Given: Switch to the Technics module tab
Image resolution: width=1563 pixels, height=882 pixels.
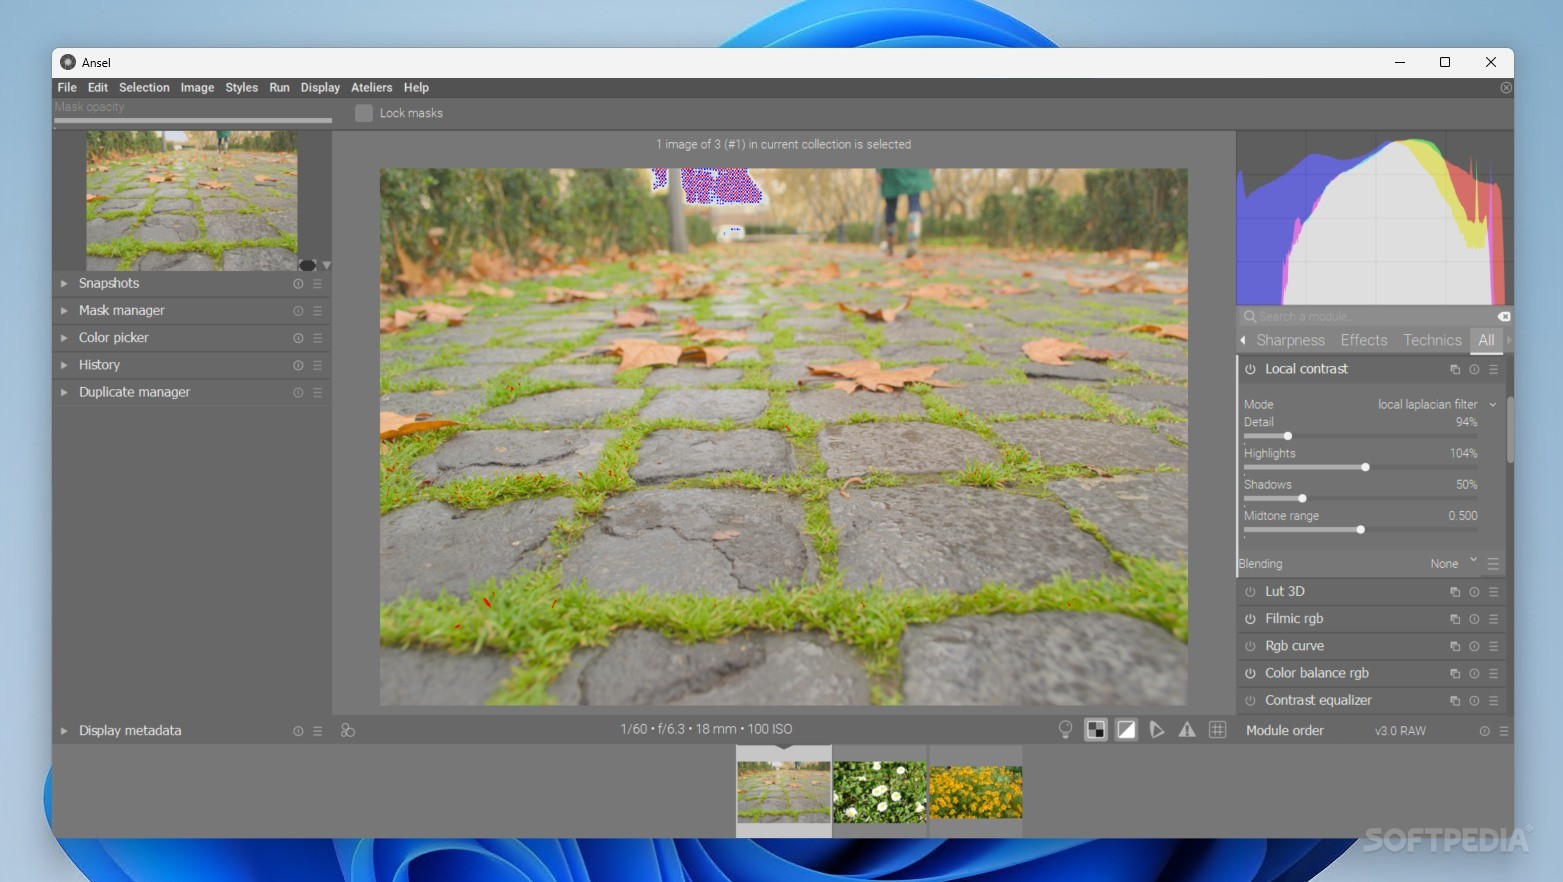Looking at the screenshot, I should pos(1432,340).
